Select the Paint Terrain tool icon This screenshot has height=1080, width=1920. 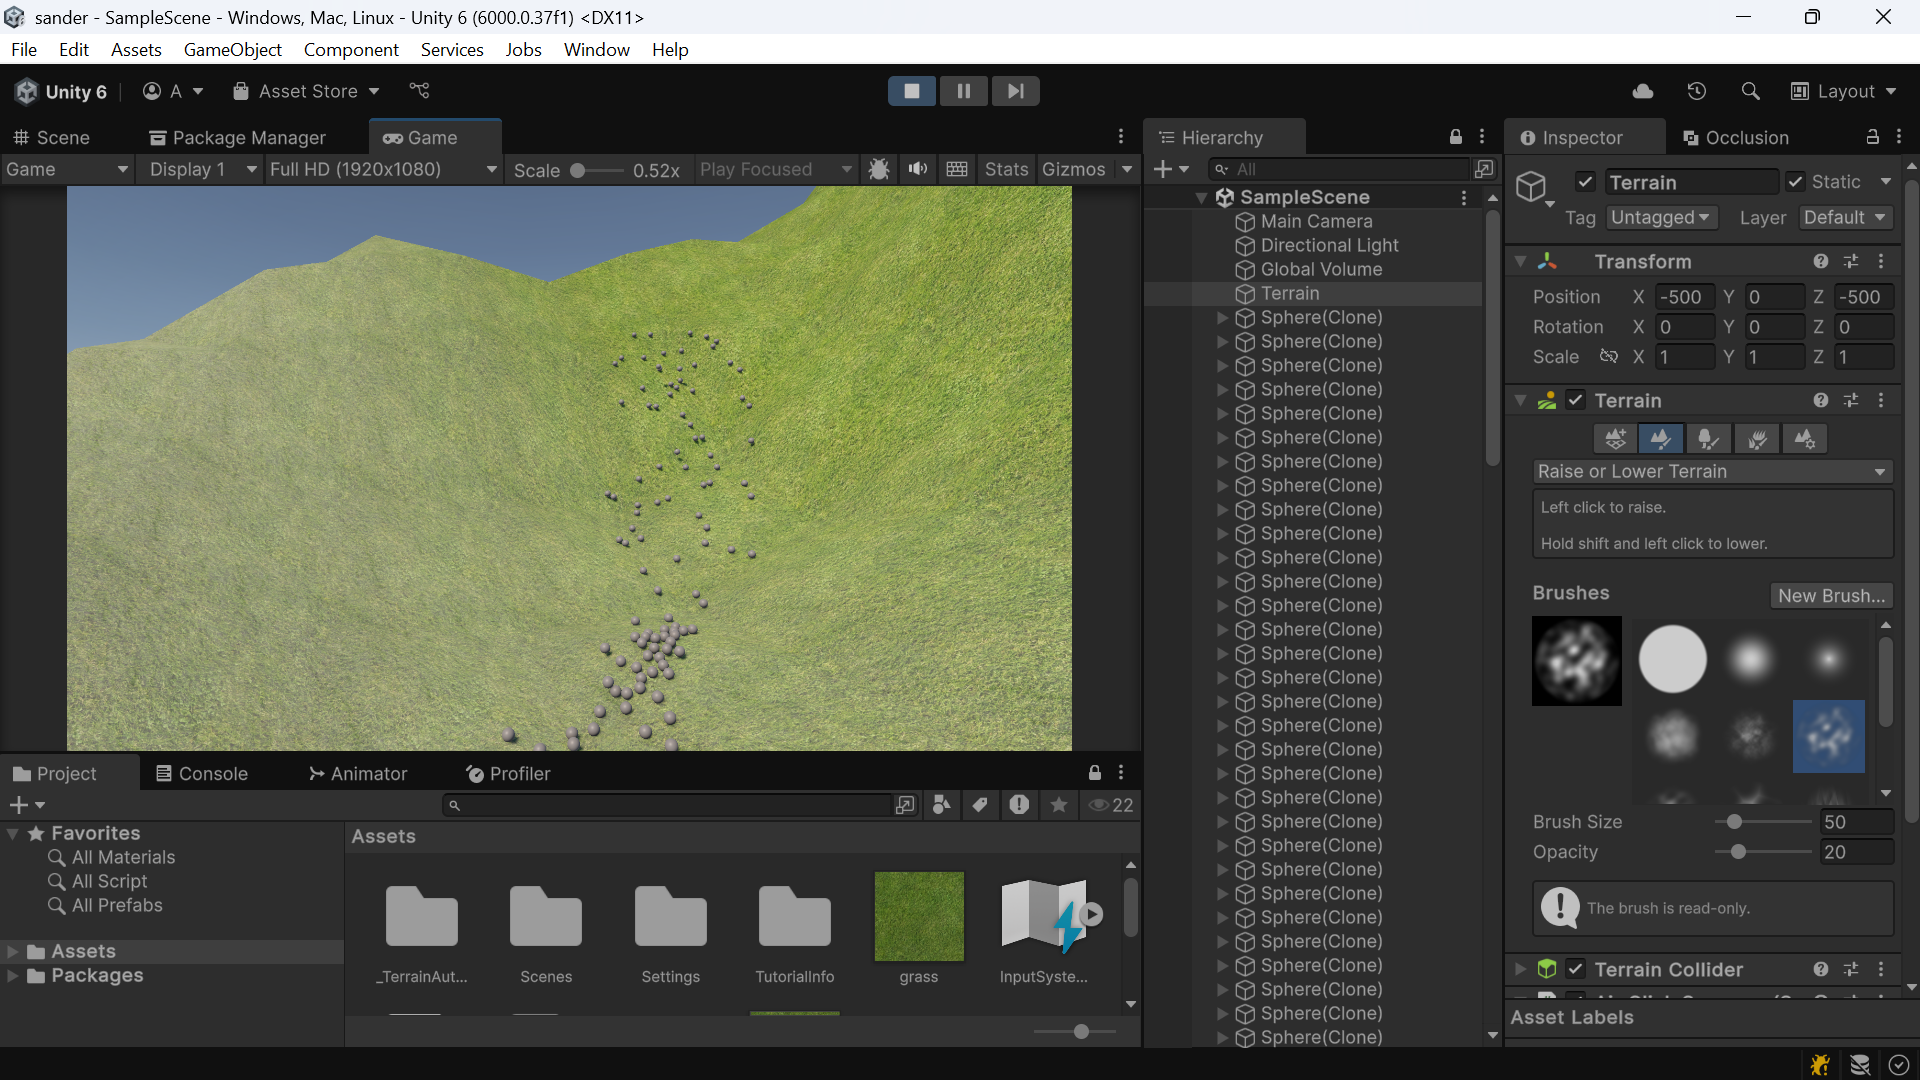point(1661,439)
